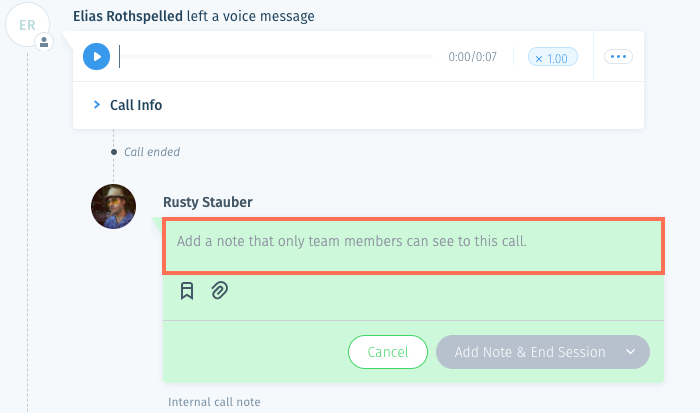This screenshot has height=413, width=700.
Task: Click the person badge on ER avatar
Action: (x=44, y=42)
